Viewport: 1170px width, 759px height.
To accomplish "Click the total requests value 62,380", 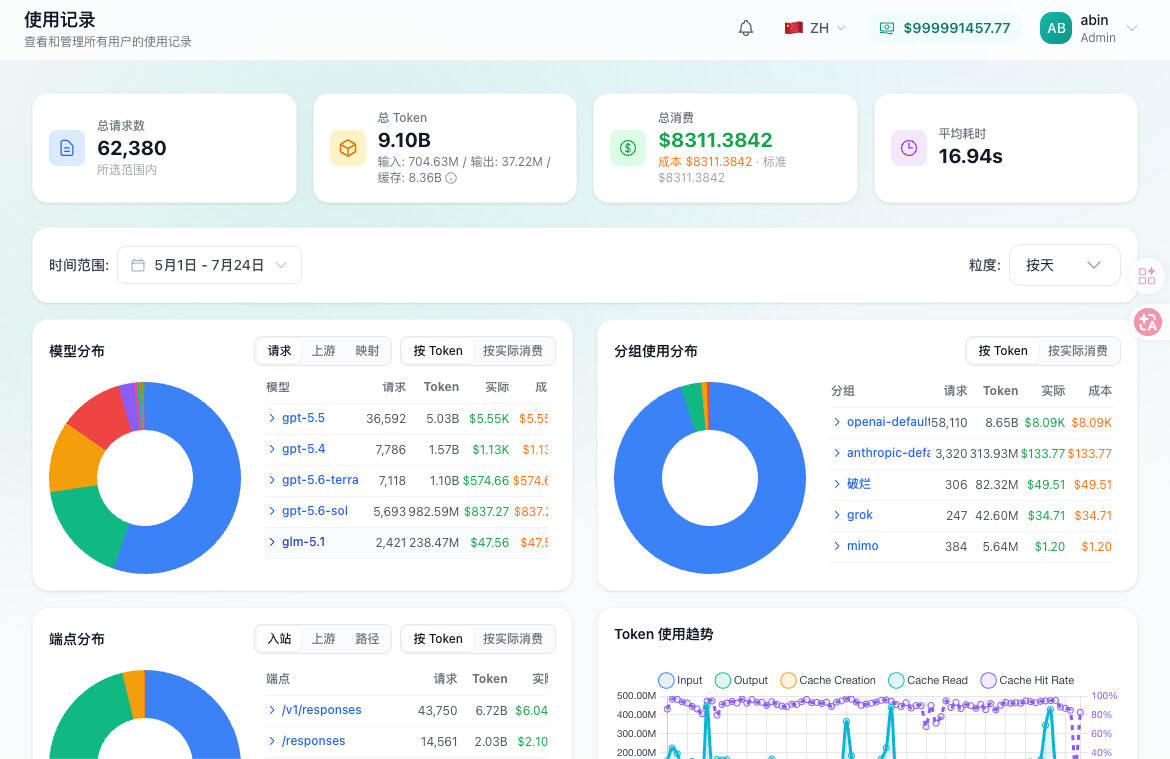I will tap(131, 148).
